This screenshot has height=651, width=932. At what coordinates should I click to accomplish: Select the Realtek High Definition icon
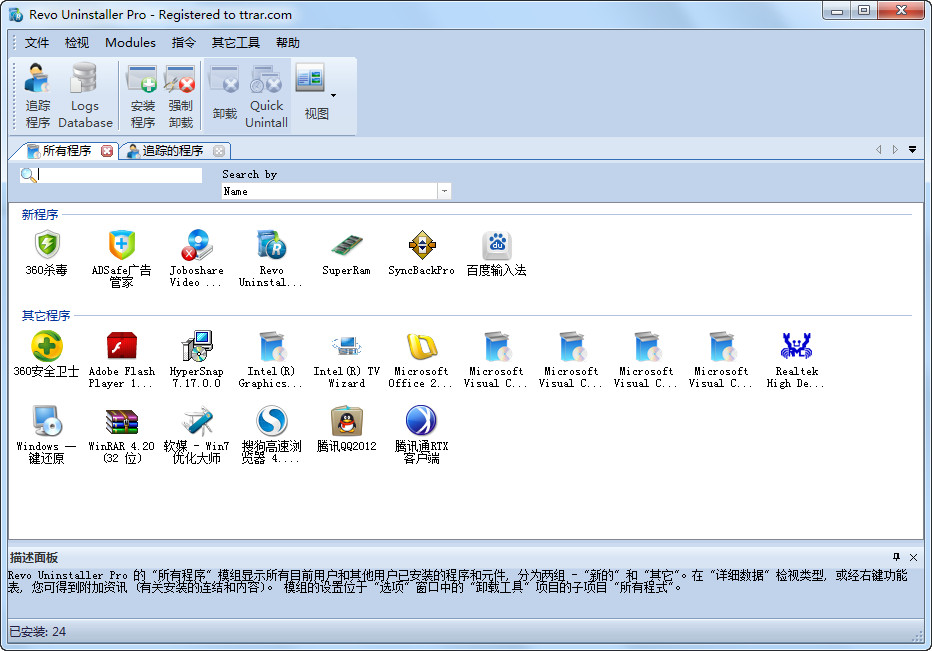click(x=796, y=360)
